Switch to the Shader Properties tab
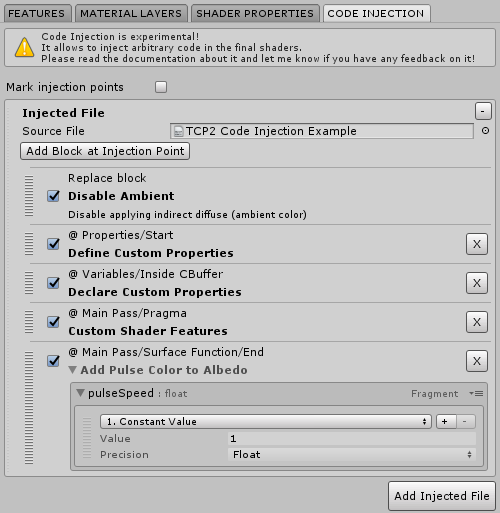500x513 pixels. (x=255, y=13)
